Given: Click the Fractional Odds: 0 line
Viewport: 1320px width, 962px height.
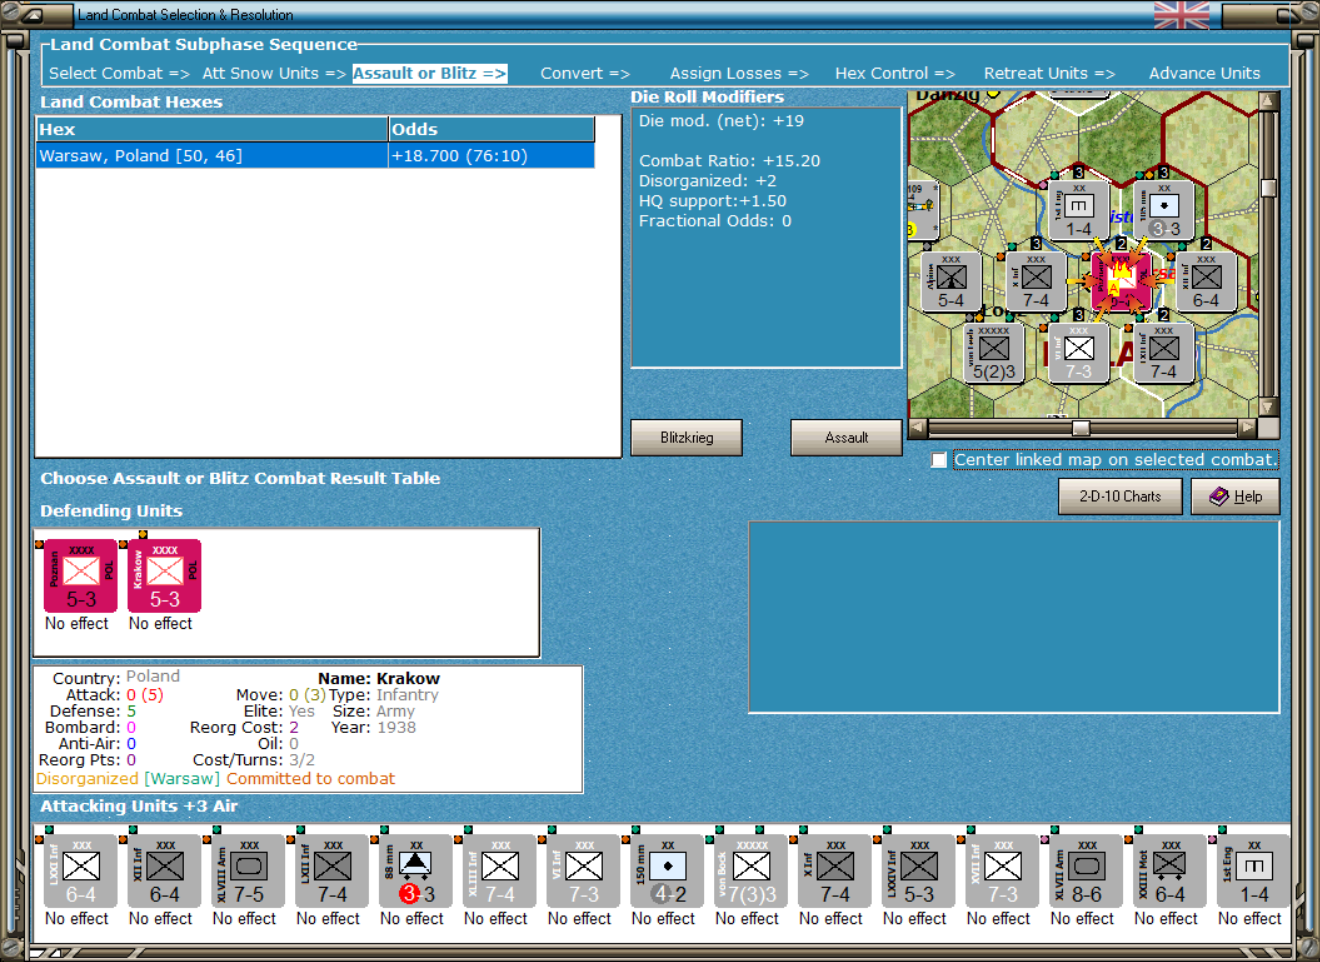Looking at the screenshot, I should pyautogui.click(x=715, y=221).
